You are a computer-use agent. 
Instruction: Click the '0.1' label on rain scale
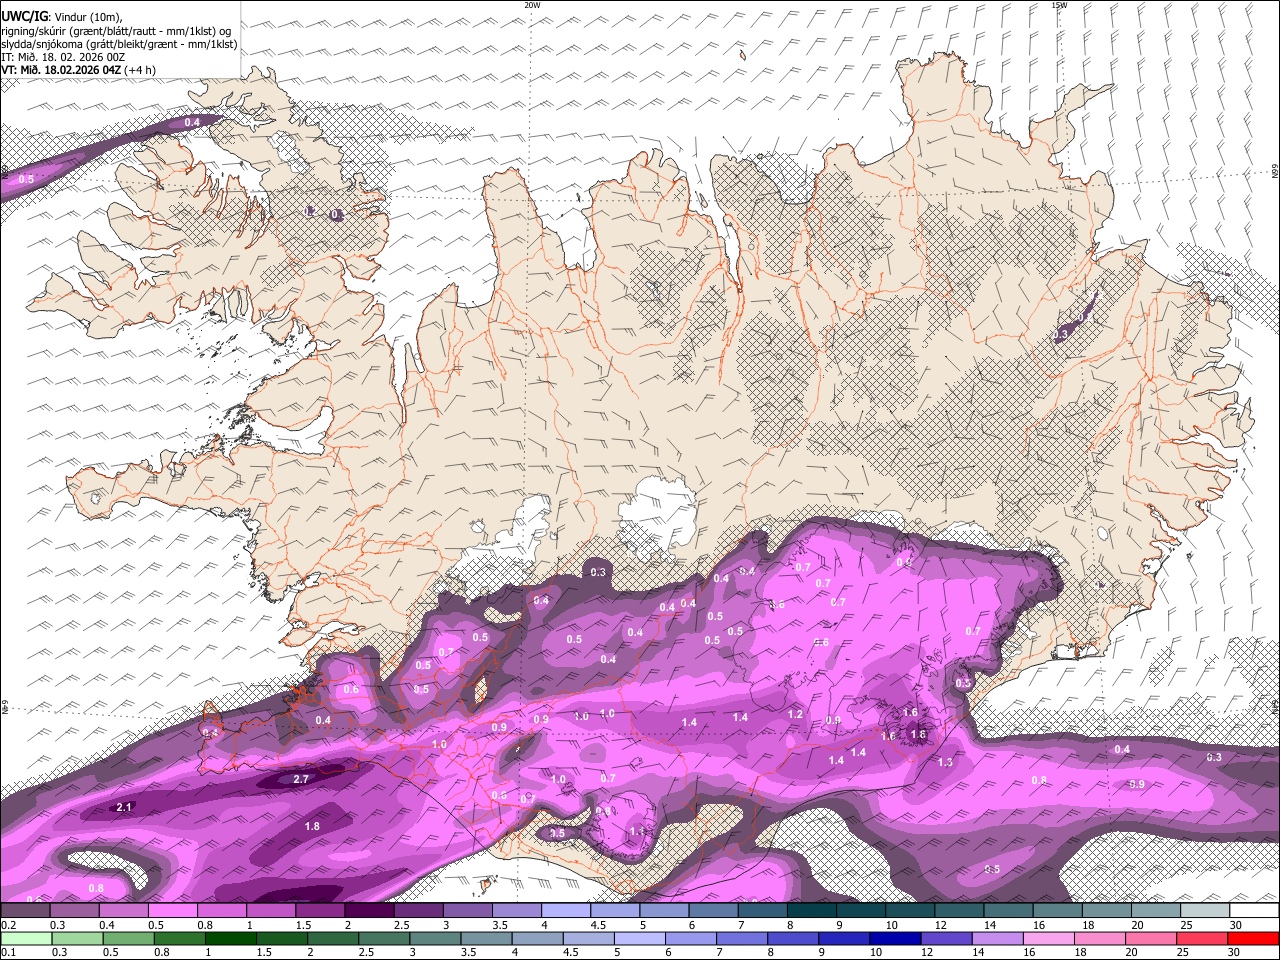point(7,953)
